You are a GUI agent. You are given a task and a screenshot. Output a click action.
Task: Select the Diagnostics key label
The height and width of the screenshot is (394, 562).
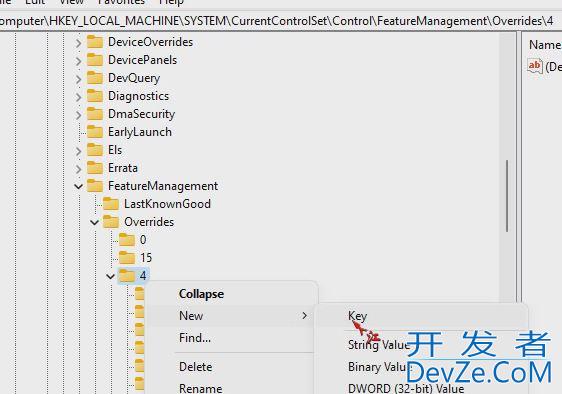[x=138, y=96]
